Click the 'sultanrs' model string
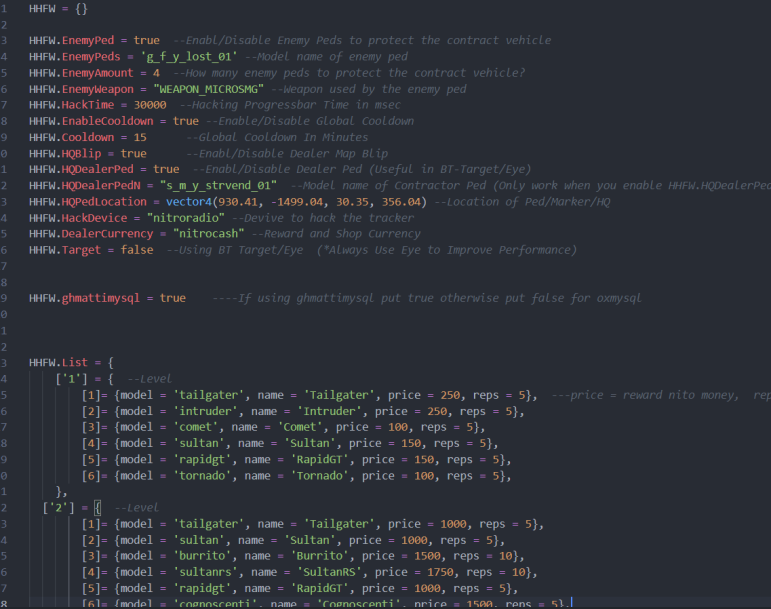 coord(208,572)
